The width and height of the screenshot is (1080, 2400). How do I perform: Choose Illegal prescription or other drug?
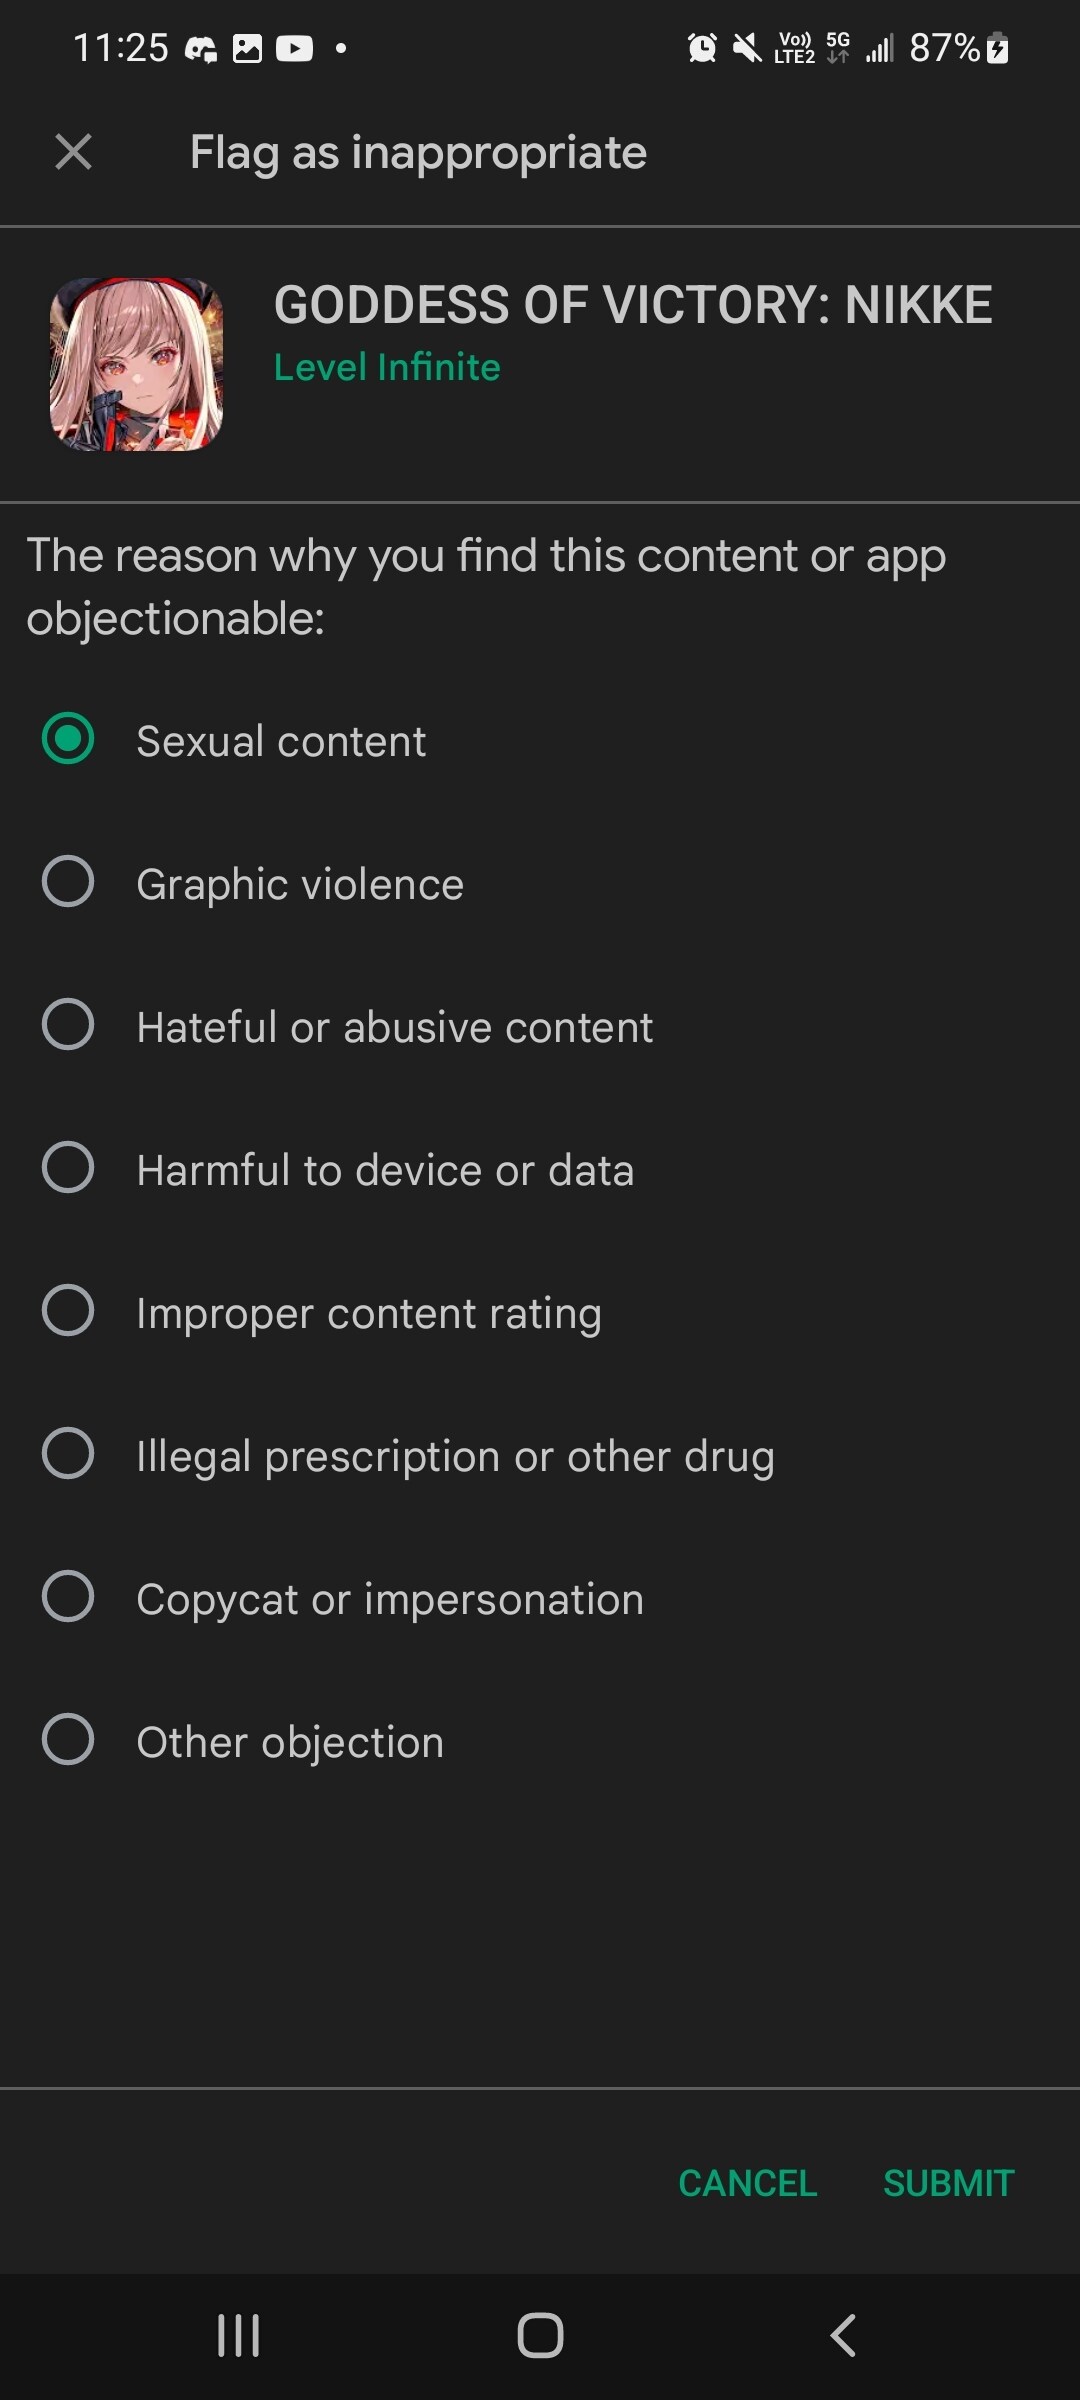coord(68,1454)
